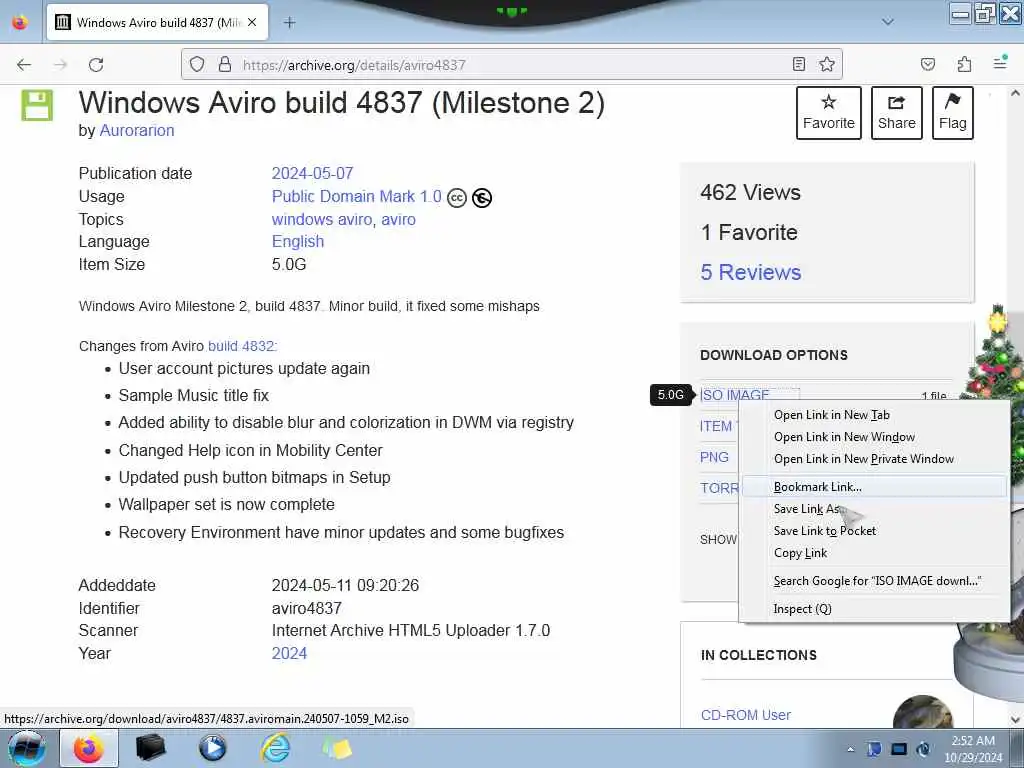Click the URL address bar field
Image resolution: width=1024 pixels, height=768 pixels.
click(x=511, y=65)
